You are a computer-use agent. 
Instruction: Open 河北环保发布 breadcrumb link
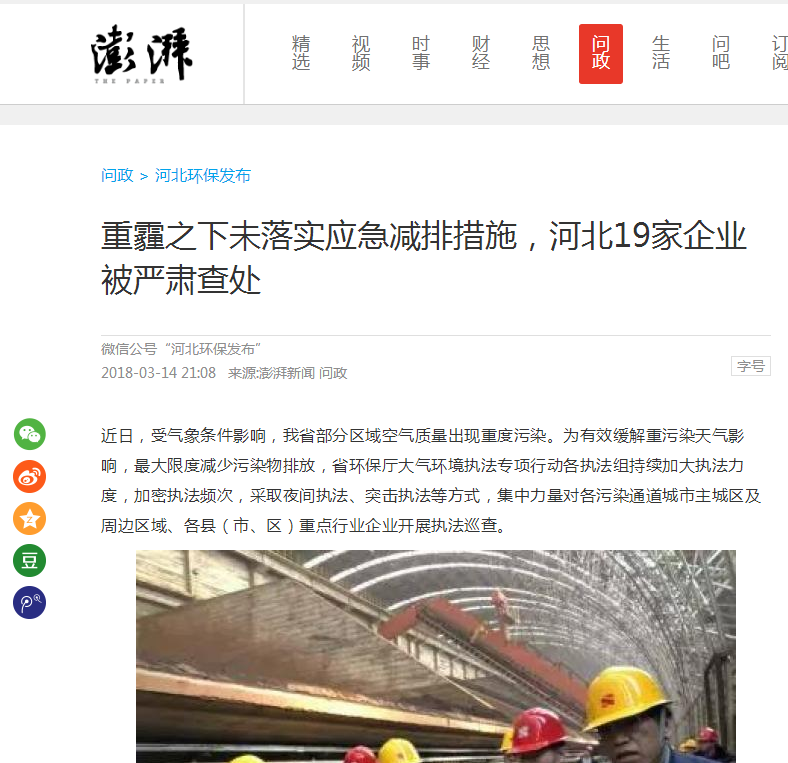[x=203, y=175]
